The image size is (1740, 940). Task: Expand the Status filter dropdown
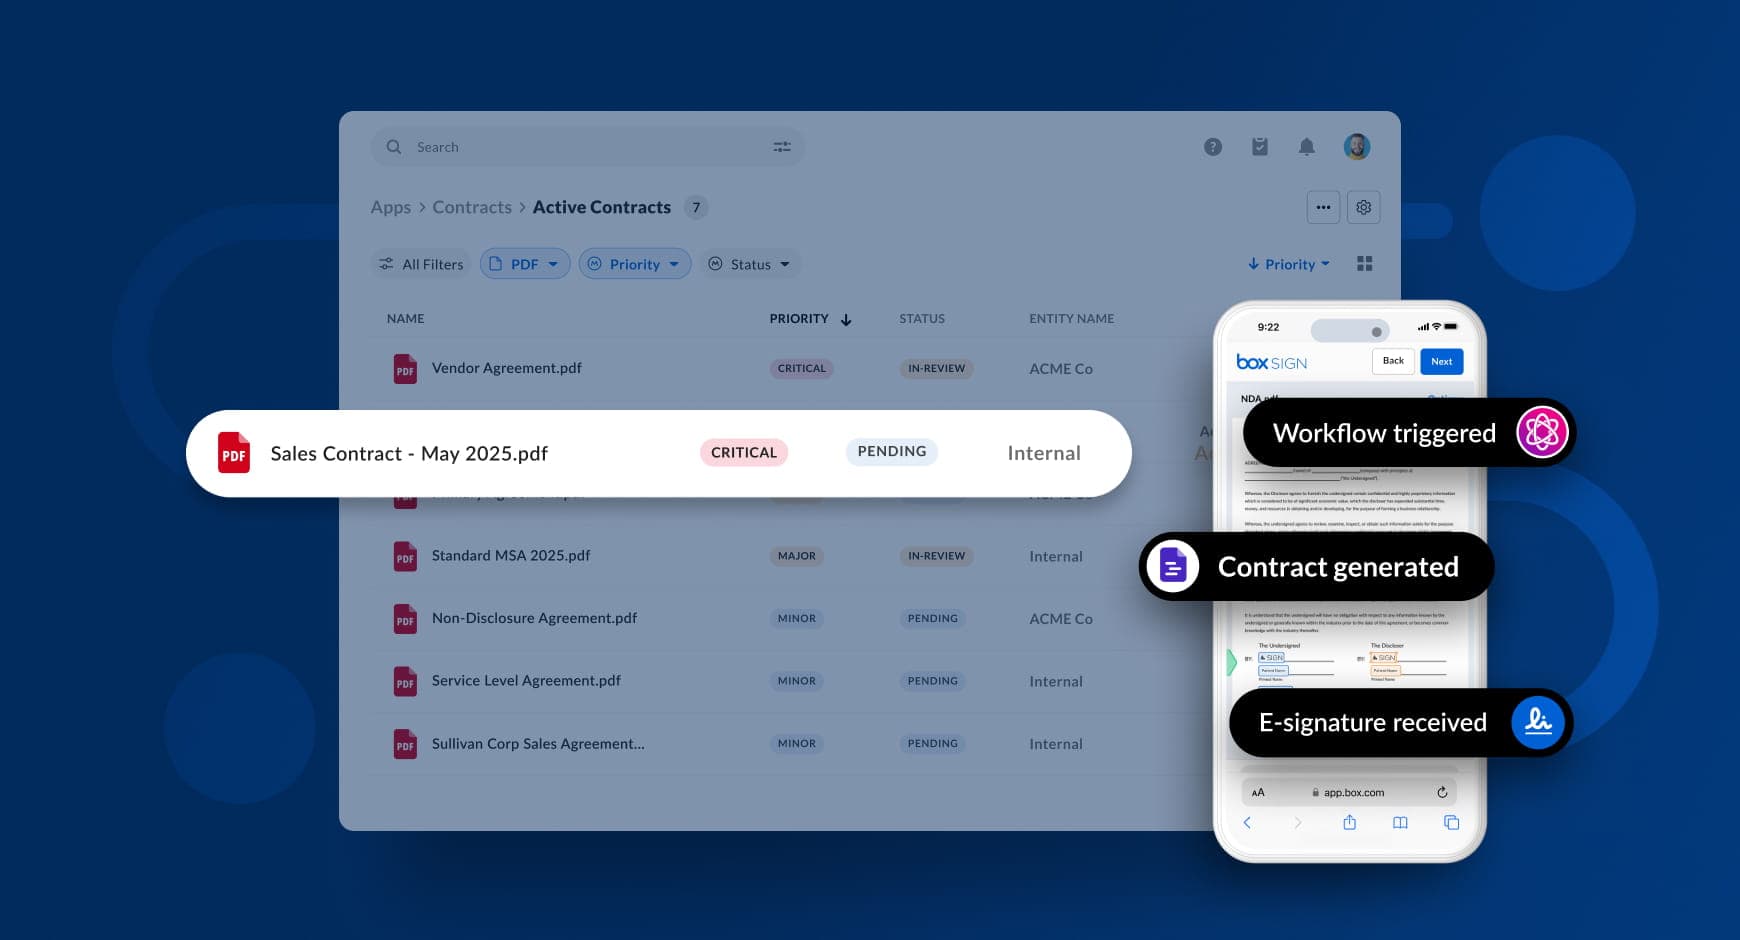751,264
